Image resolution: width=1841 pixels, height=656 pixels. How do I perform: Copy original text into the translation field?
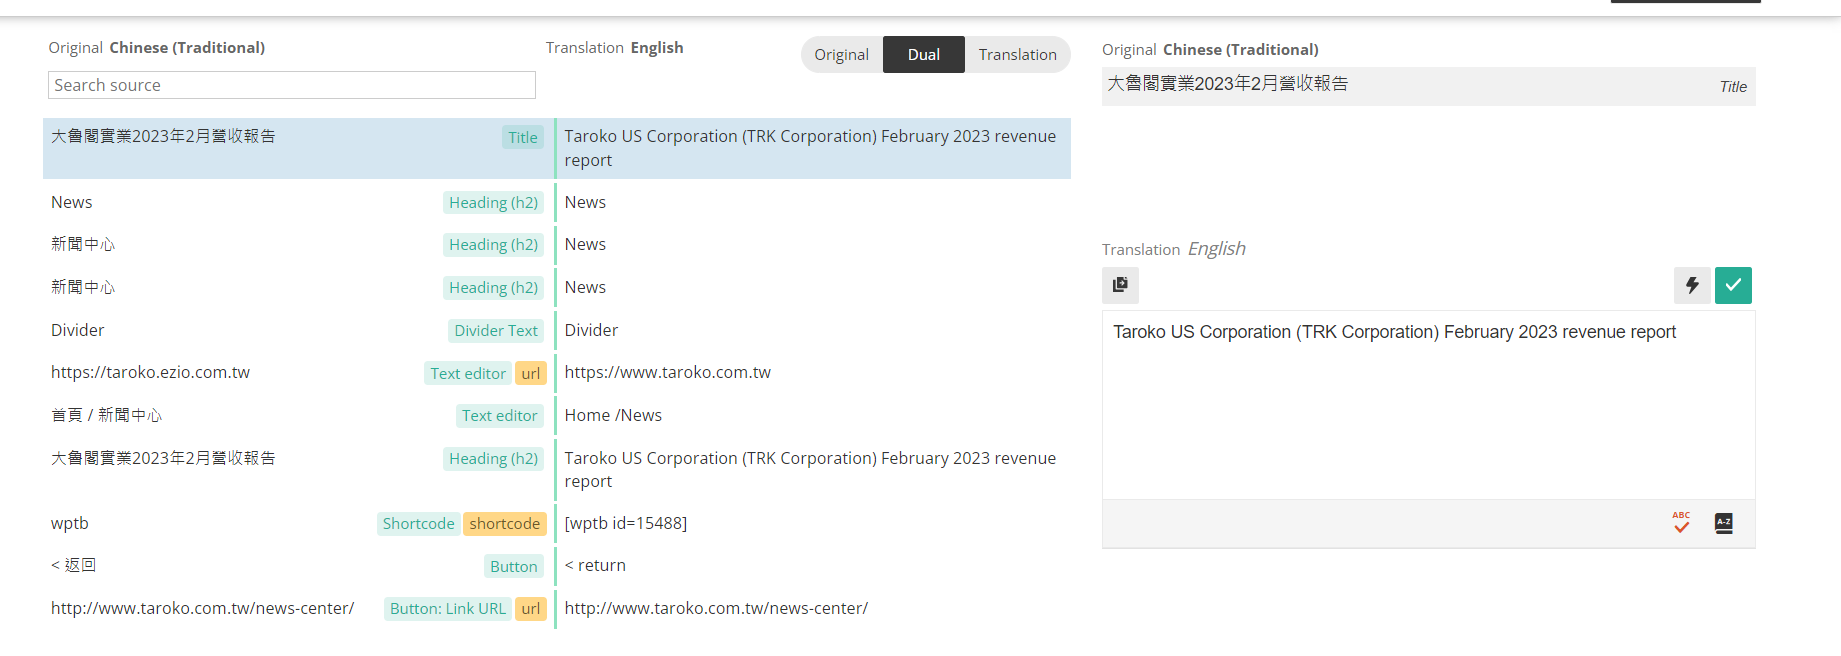pyautogui.click(x=1120, y=285)
